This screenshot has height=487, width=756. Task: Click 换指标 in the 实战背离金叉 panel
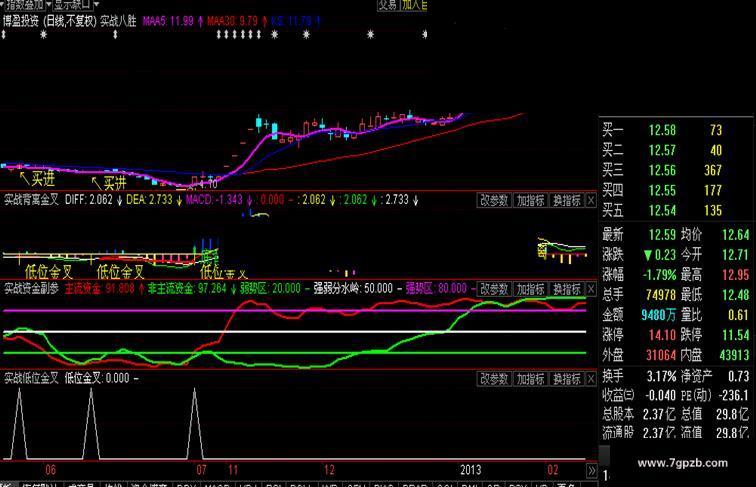567,200
